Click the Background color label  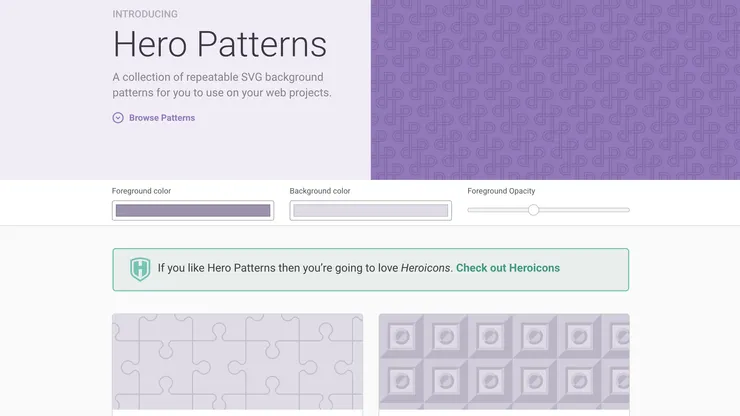320,191
